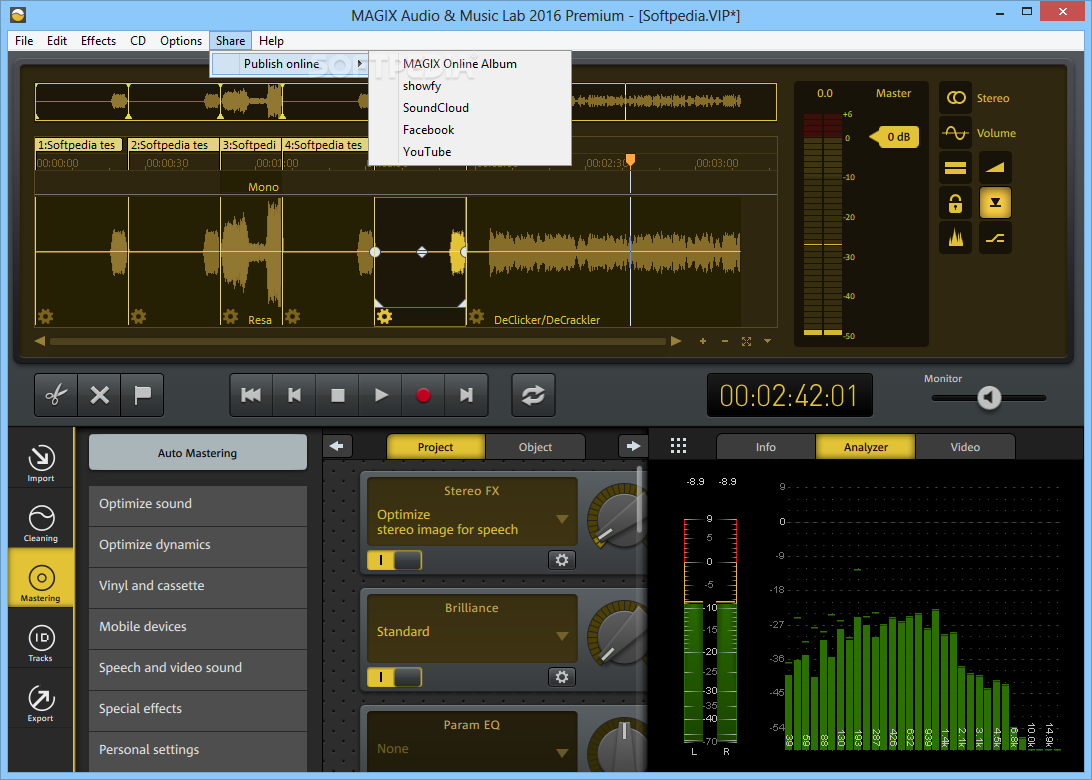Viewport: 1092px width, 780px height.
Task: Open the Tracks section in sidebar
Action: [40, 643]
